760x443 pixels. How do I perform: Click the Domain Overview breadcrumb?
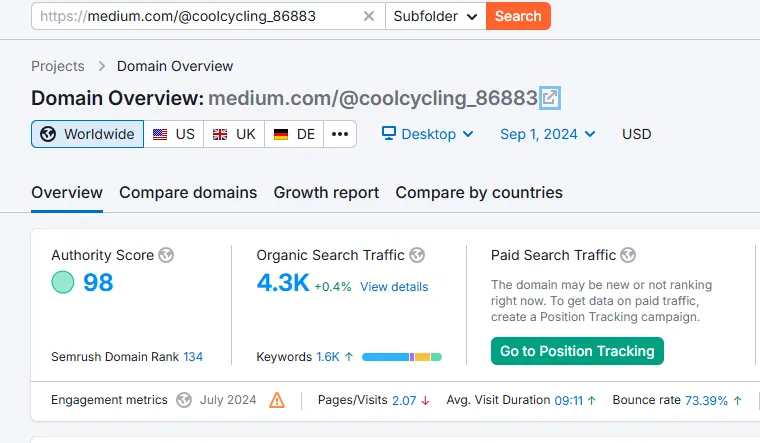(175, 66)
